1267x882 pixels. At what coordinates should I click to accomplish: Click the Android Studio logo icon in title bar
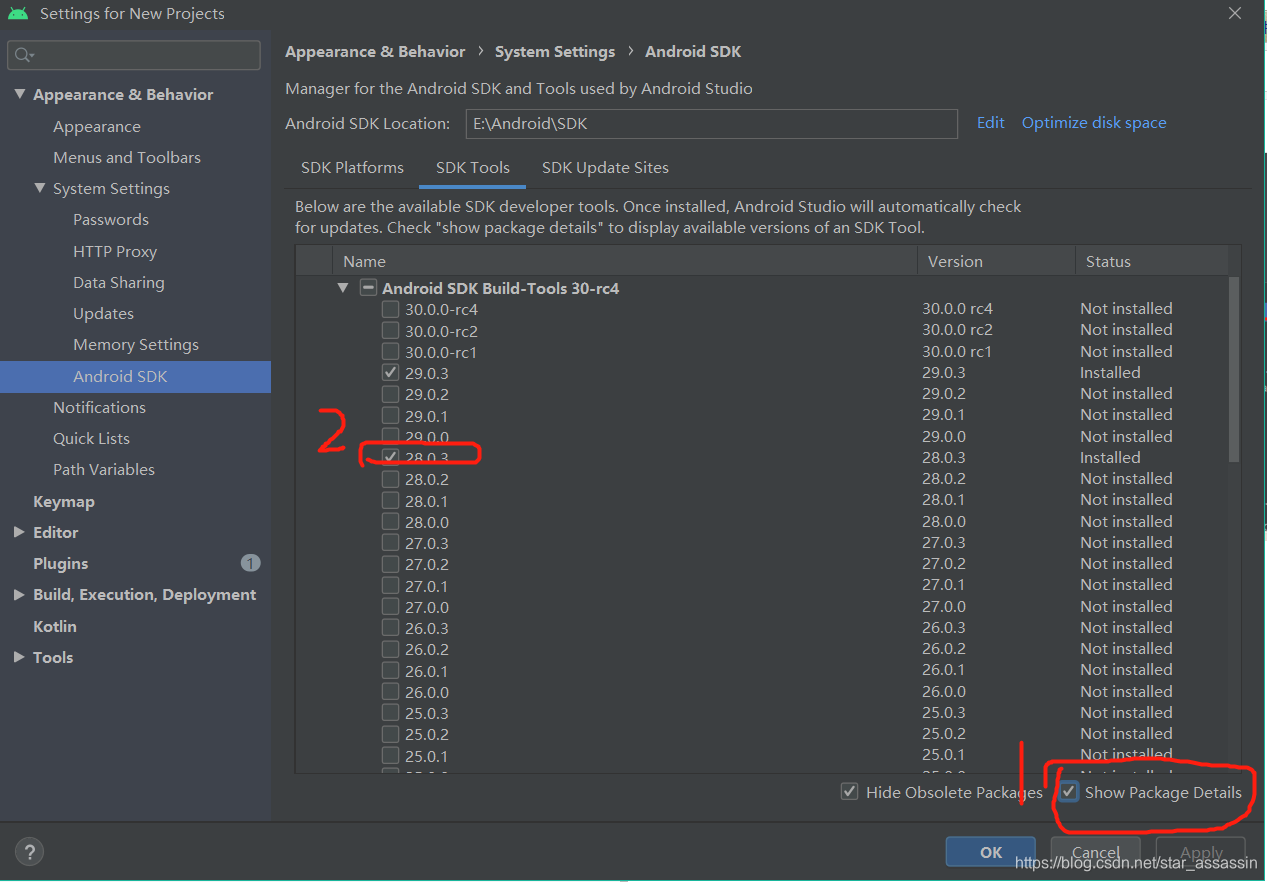point(18,14)
